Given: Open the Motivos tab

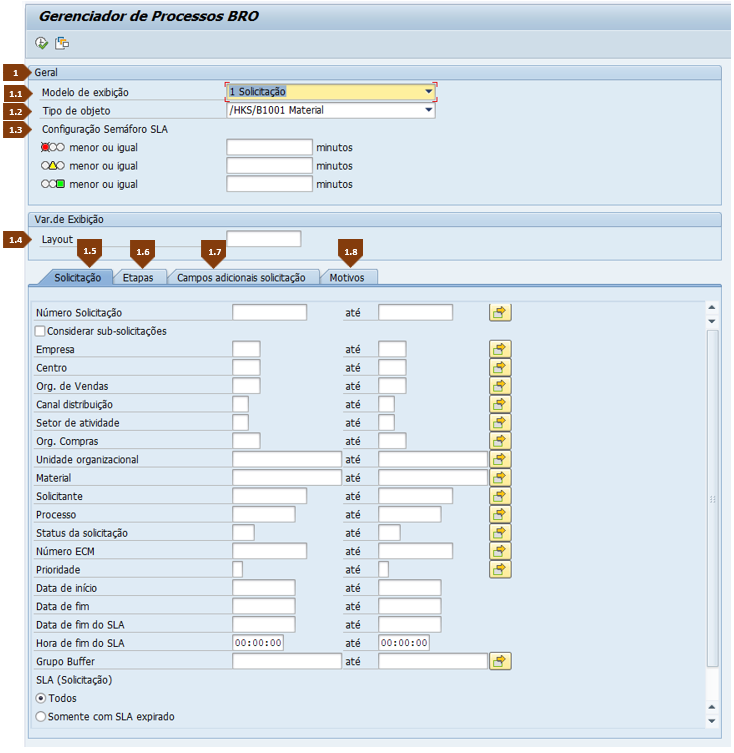Looking at the screenshot, I should pyautogui.click(x=347, y=278).
